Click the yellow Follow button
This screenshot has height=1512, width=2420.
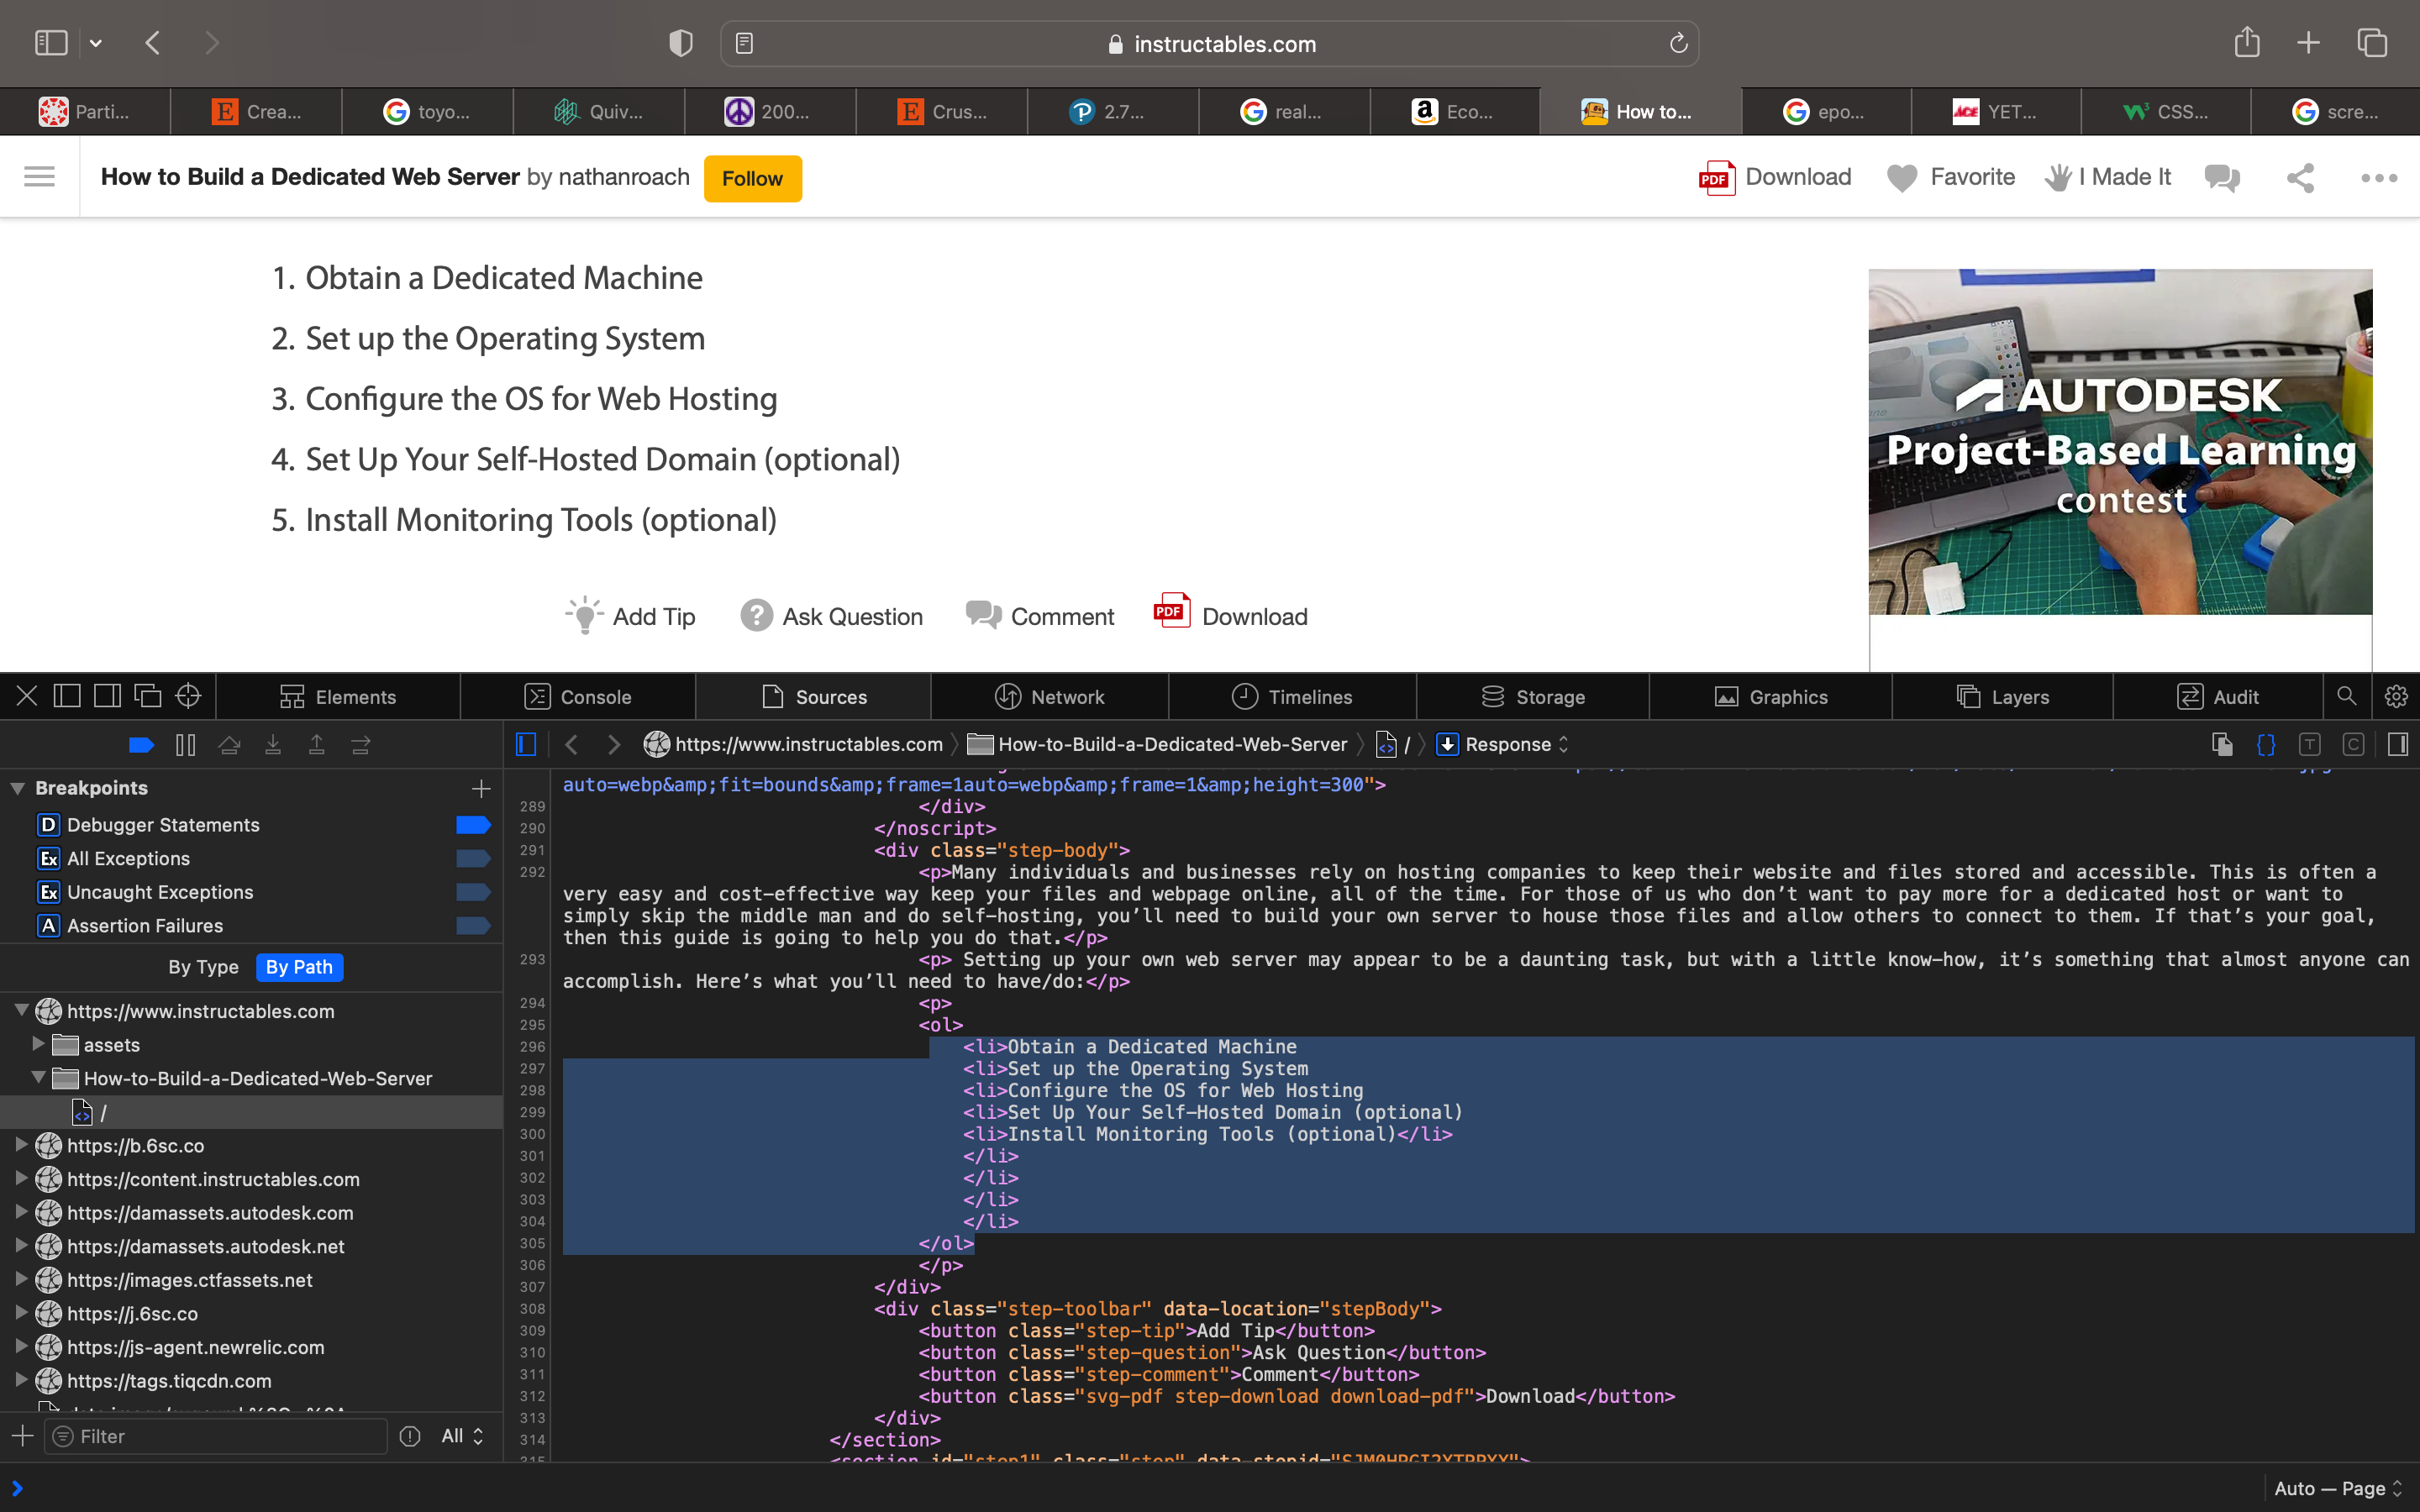pyautogui.click(x=752, y=179)
